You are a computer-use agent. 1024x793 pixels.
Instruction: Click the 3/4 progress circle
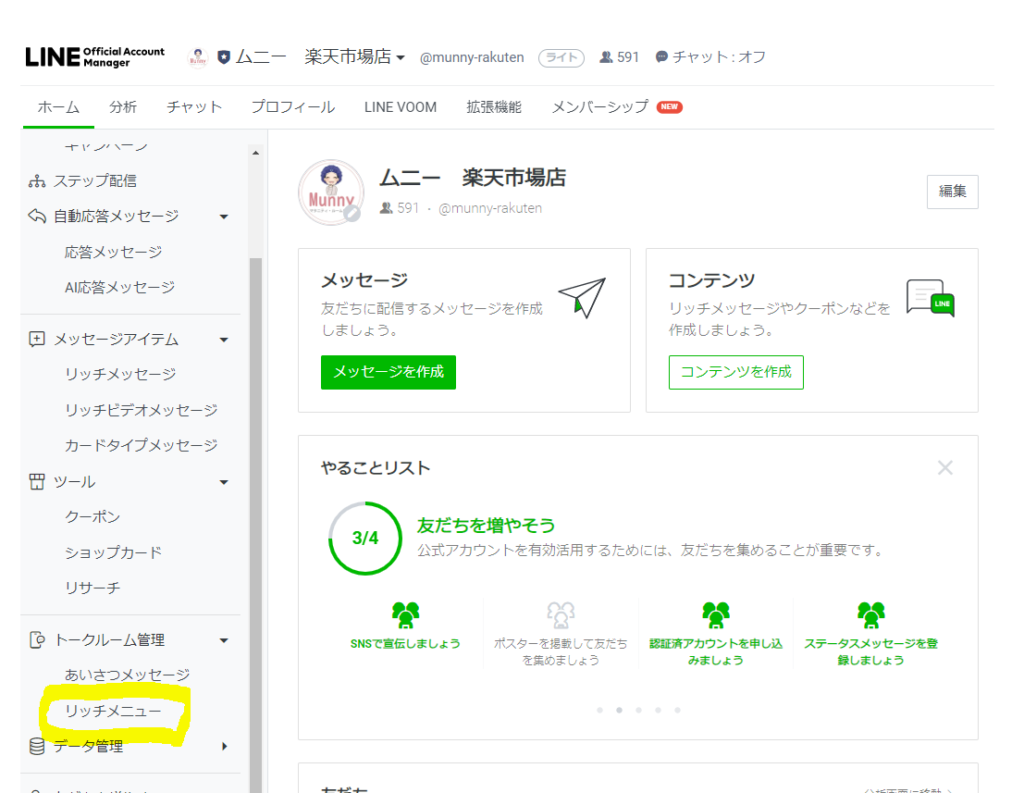(364, 538)
